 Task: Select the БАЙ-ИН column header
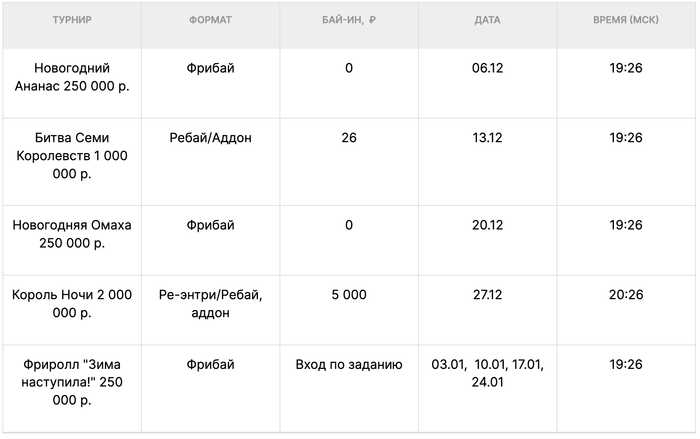point(348,20)
